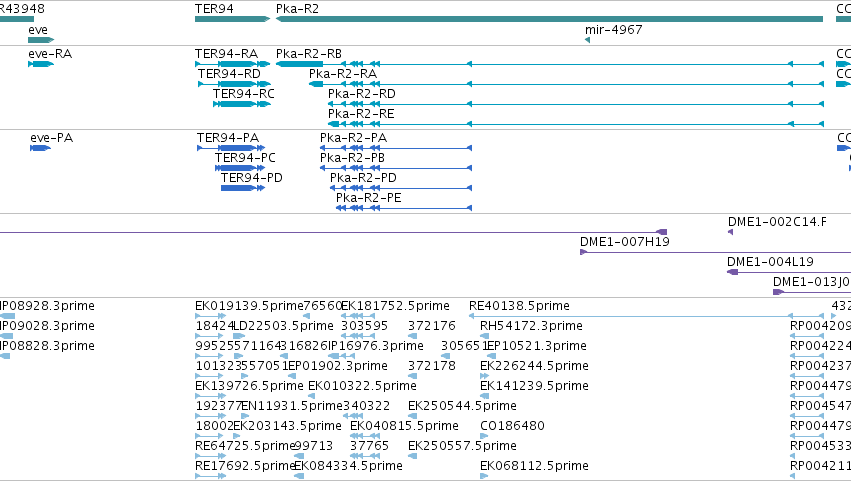This screenshot has width=851, height=481.
Task: Select clone DME1-004L19
Action: pyautogui.click(x=770, y=262)
